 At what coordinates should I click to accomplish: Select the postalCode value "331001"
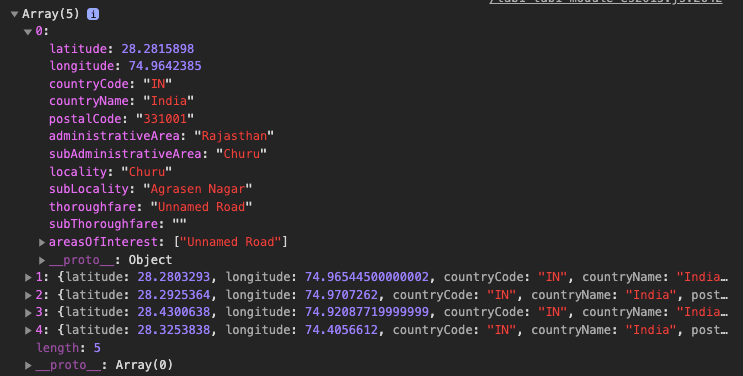[x=165, y=119]
